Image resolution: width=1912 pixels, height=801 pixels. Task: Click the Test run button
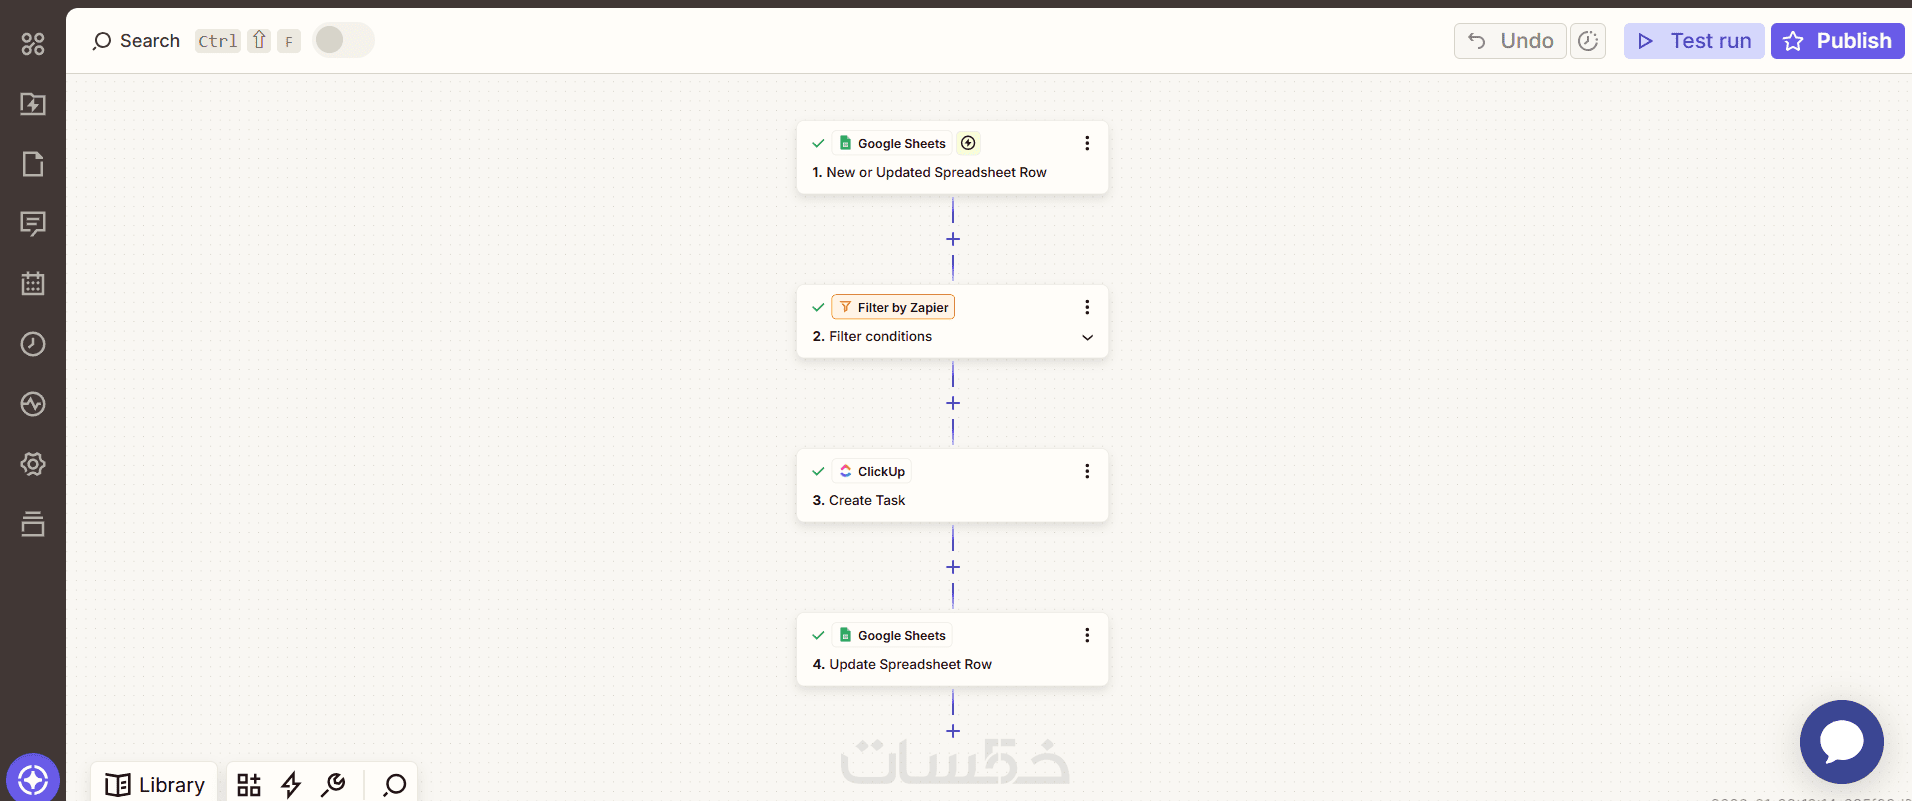[x=1694, y=41]
